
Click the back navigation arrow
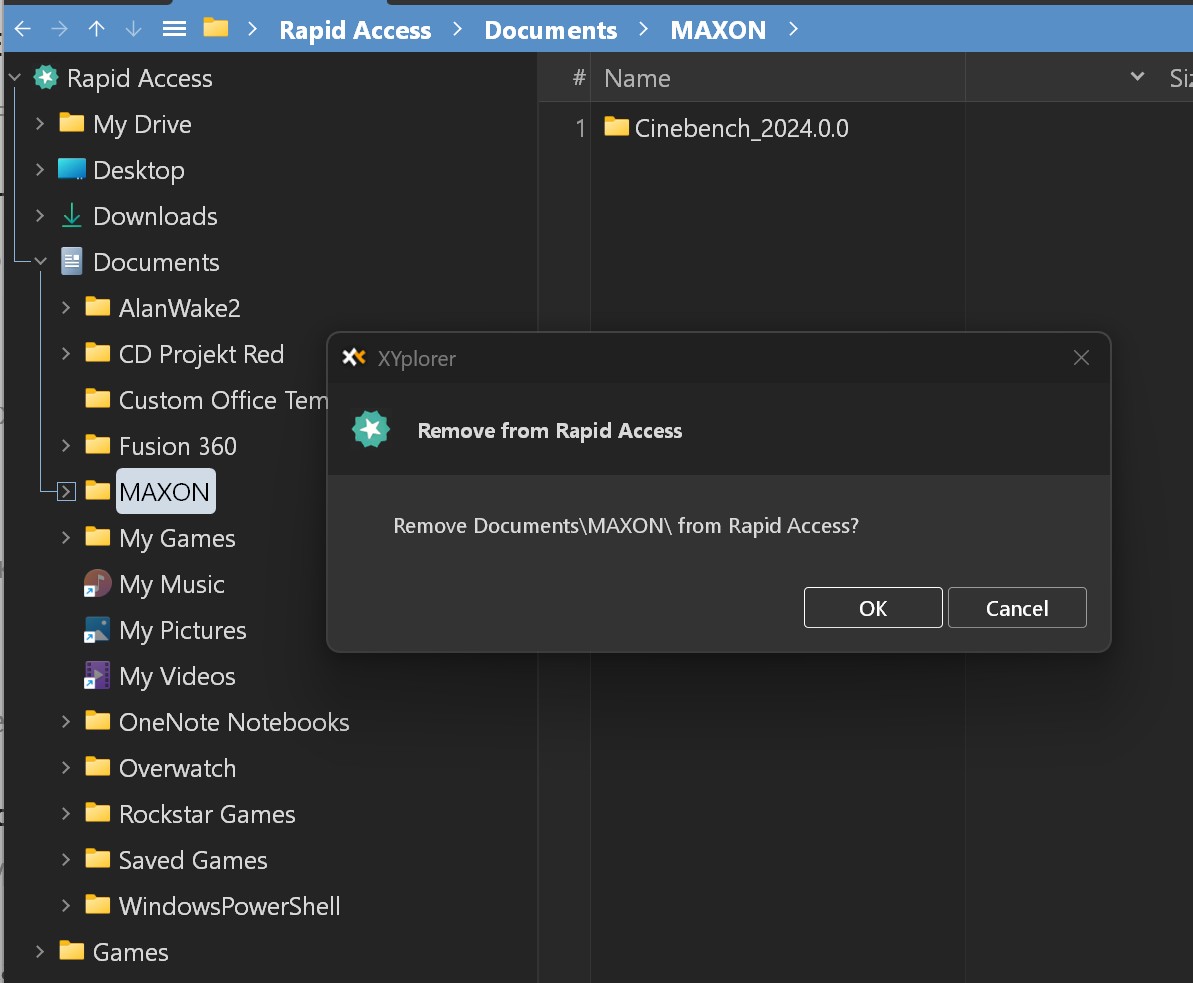[21, 30]
